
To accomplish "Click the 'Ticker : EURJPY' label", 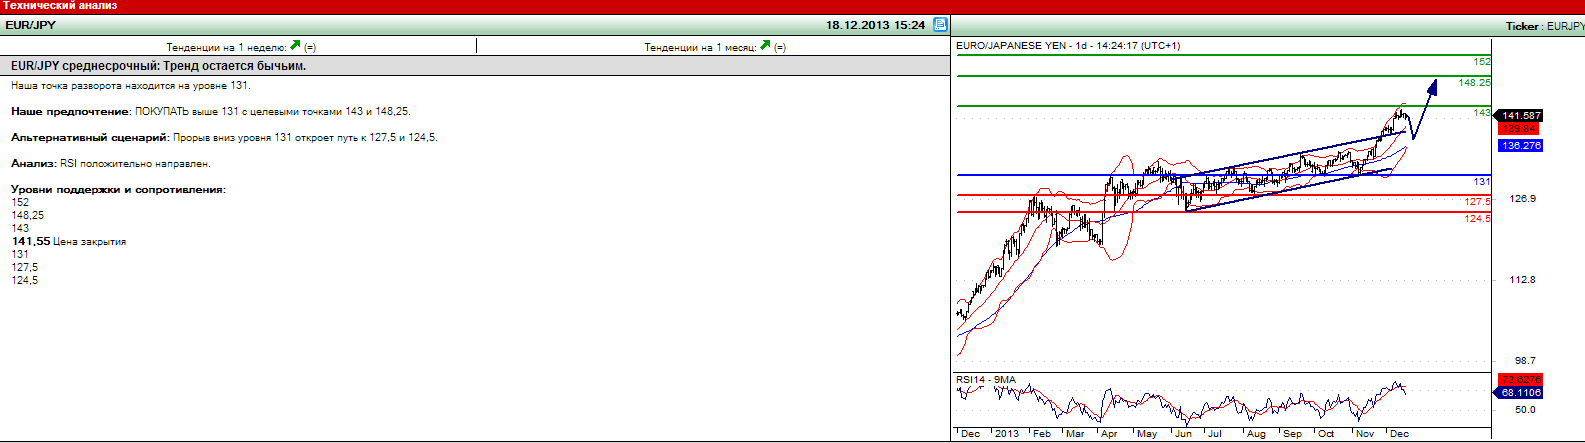I will tap(1545, 27).
